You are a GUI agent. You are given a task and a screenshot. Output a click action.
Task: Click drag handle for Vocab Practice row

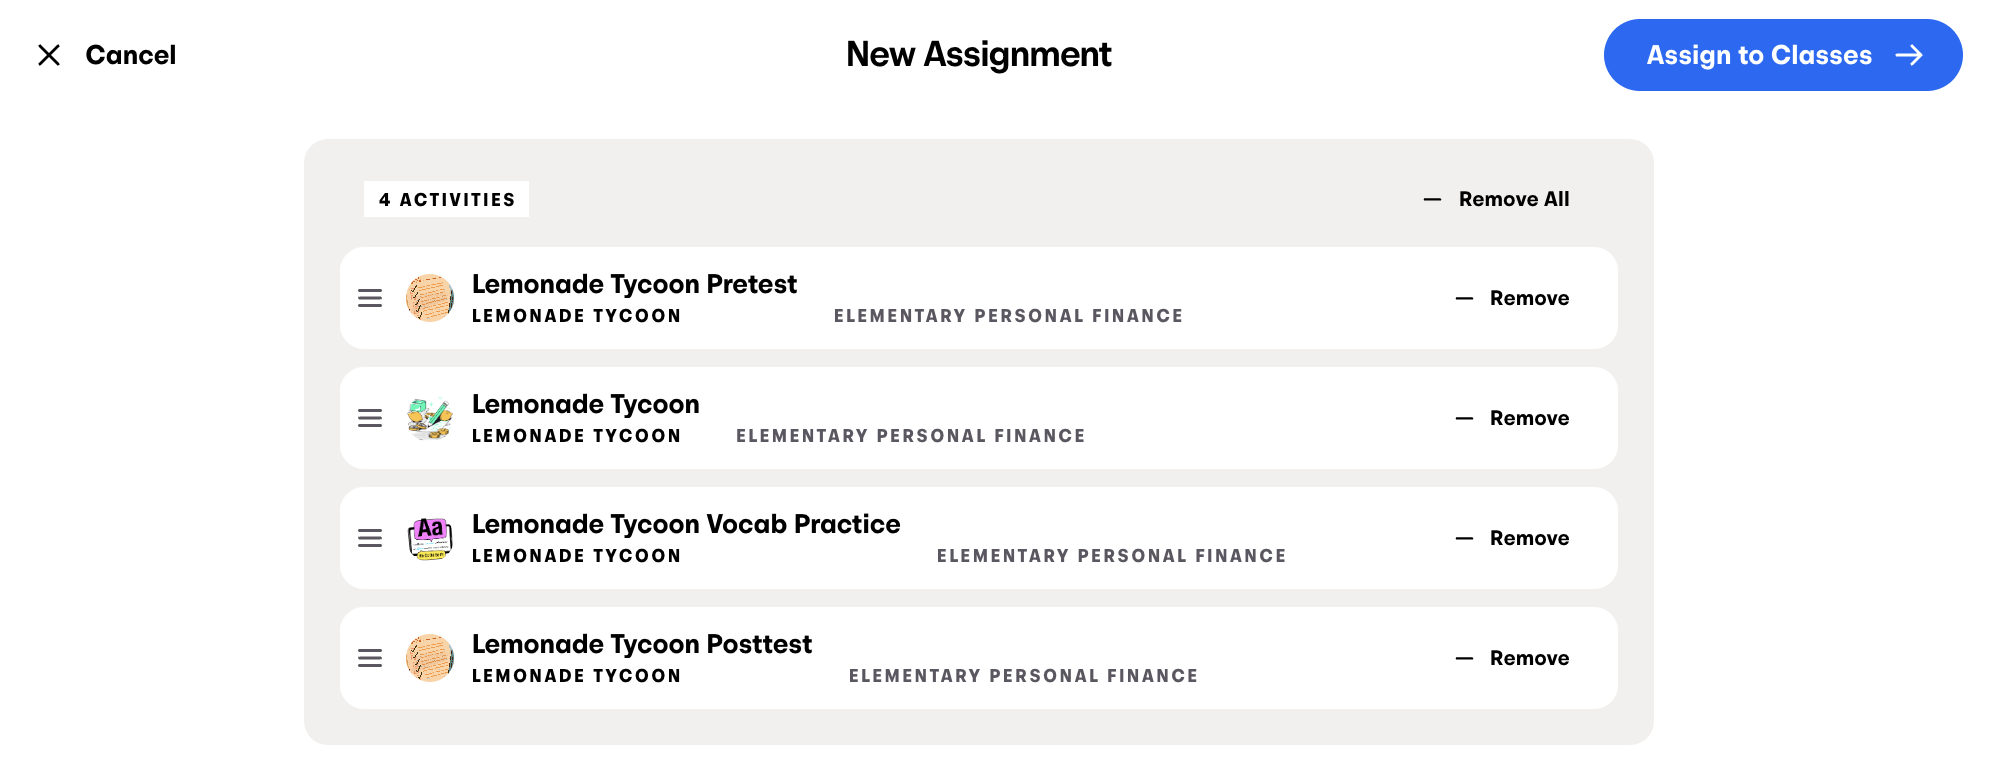370,538
